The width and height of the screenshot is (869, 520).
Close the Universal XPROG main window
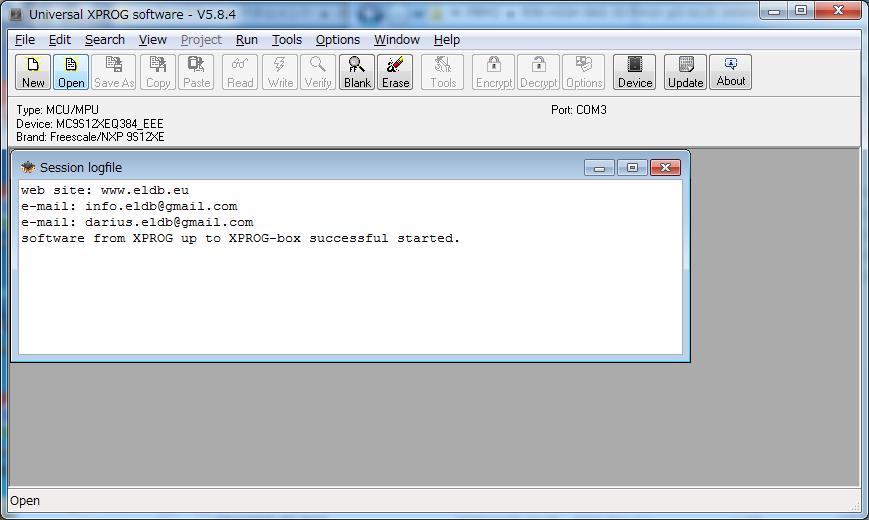838,11
